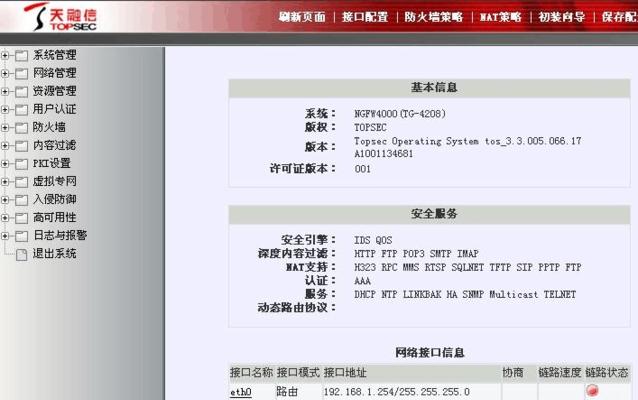Viewport: 638px width, 400px height.
Task: Click 退出系统 to log out
Action: pyautogui.click(x=55, y=254)
